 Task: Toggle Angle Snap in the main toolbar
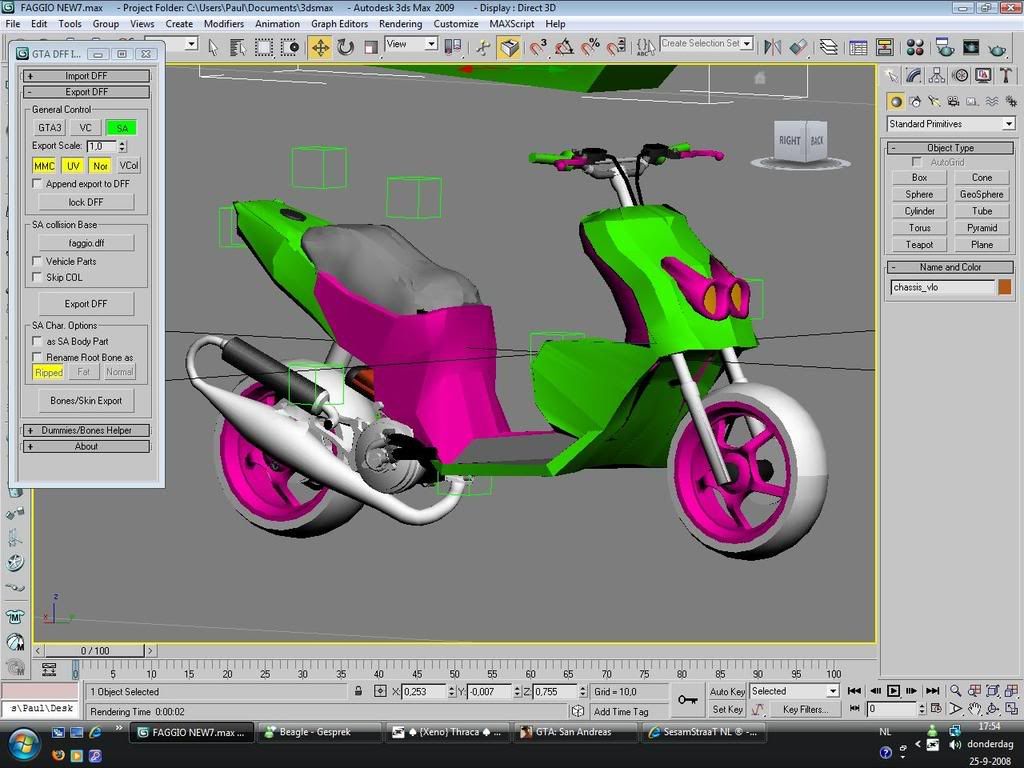click(x=564, y=47)
